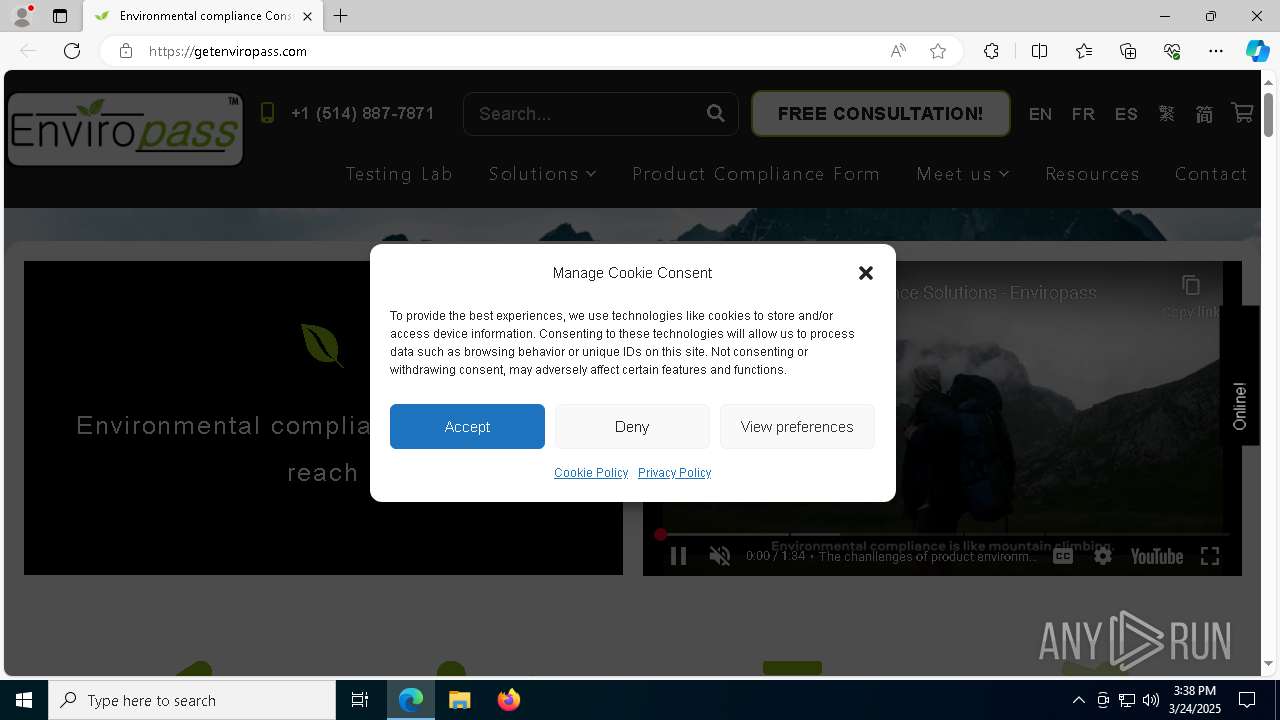
Task: Open volume control in tray
Action: point(1150,700)
